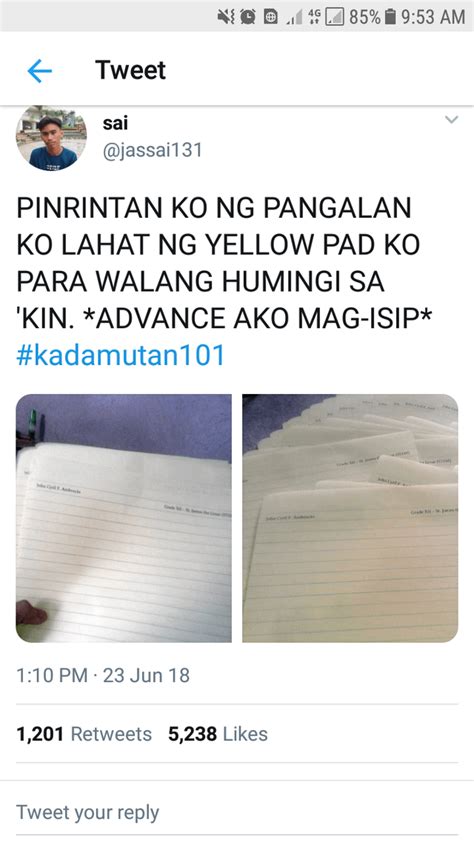Tap the 4G network indicator

(313, 17)
